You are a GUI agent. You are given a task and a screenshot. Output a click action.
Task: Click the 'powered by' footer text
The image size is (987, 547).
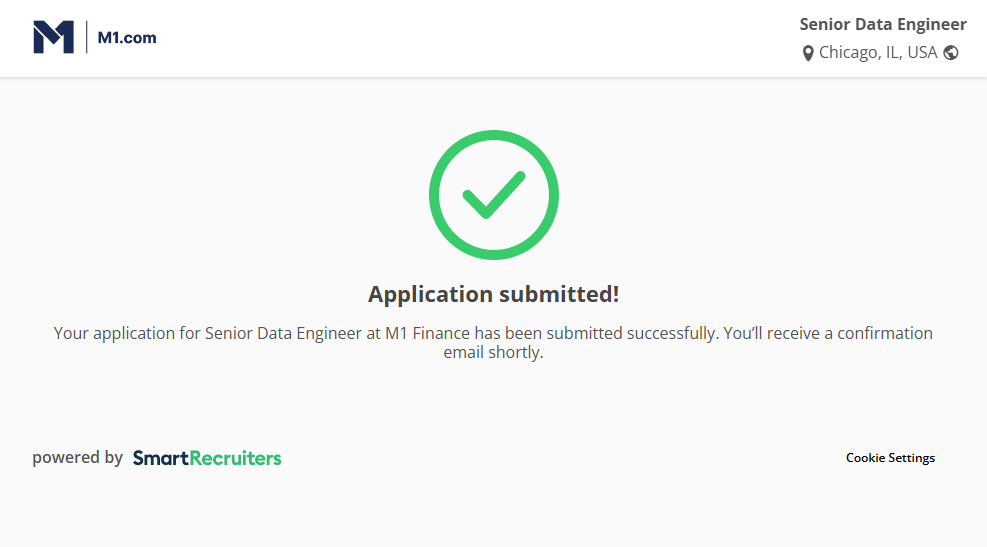pyautogui.click(x=77, y=458)
